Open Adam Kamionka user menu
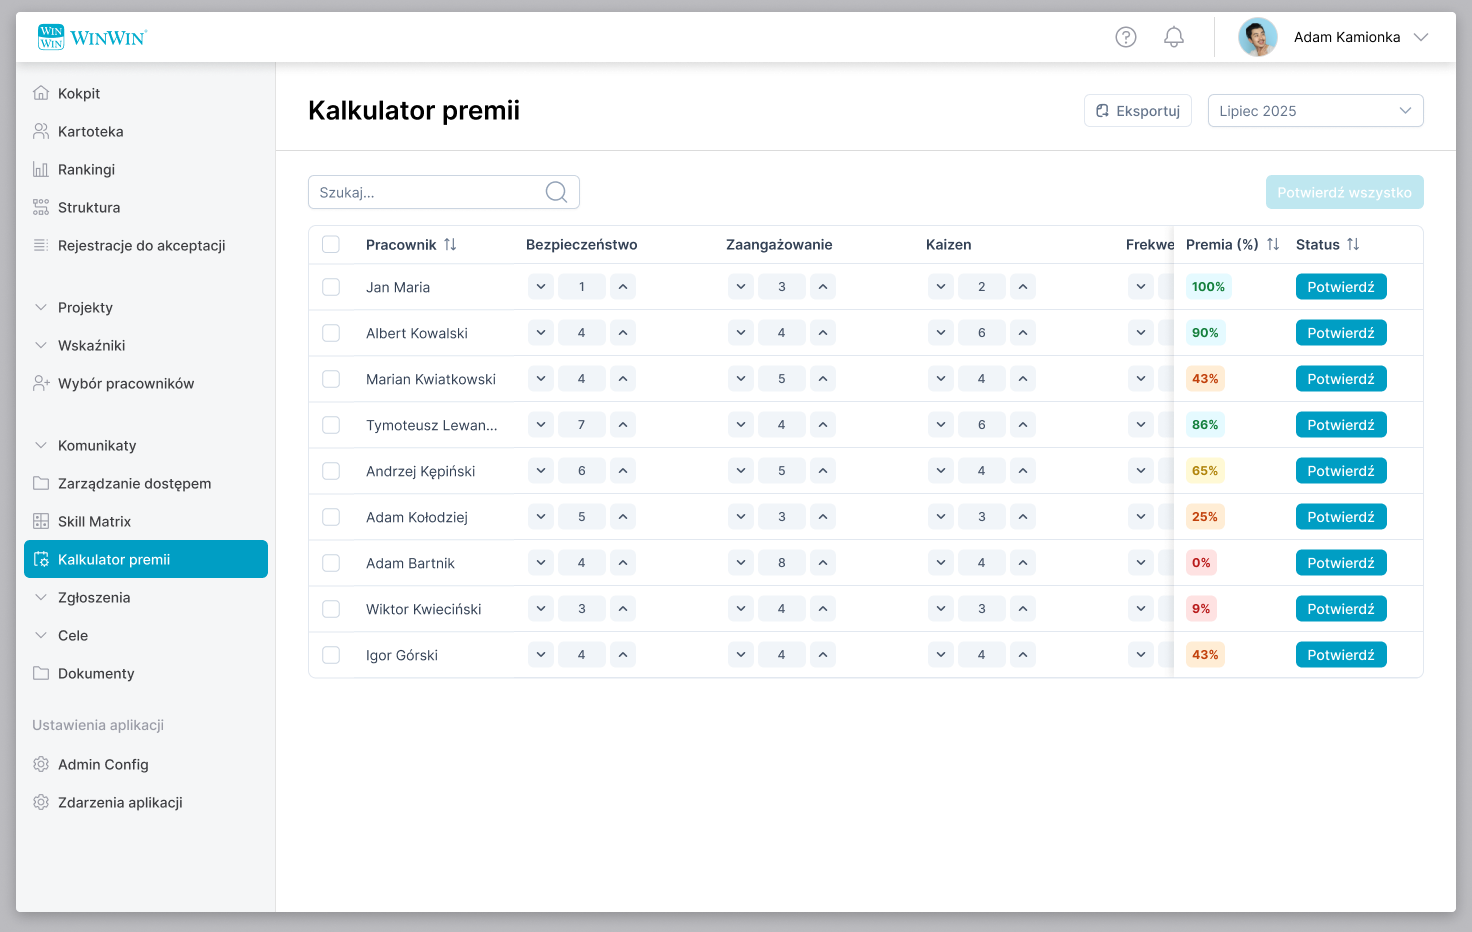Screen dimensions: 1472x932 click(x=1334, y=37)
